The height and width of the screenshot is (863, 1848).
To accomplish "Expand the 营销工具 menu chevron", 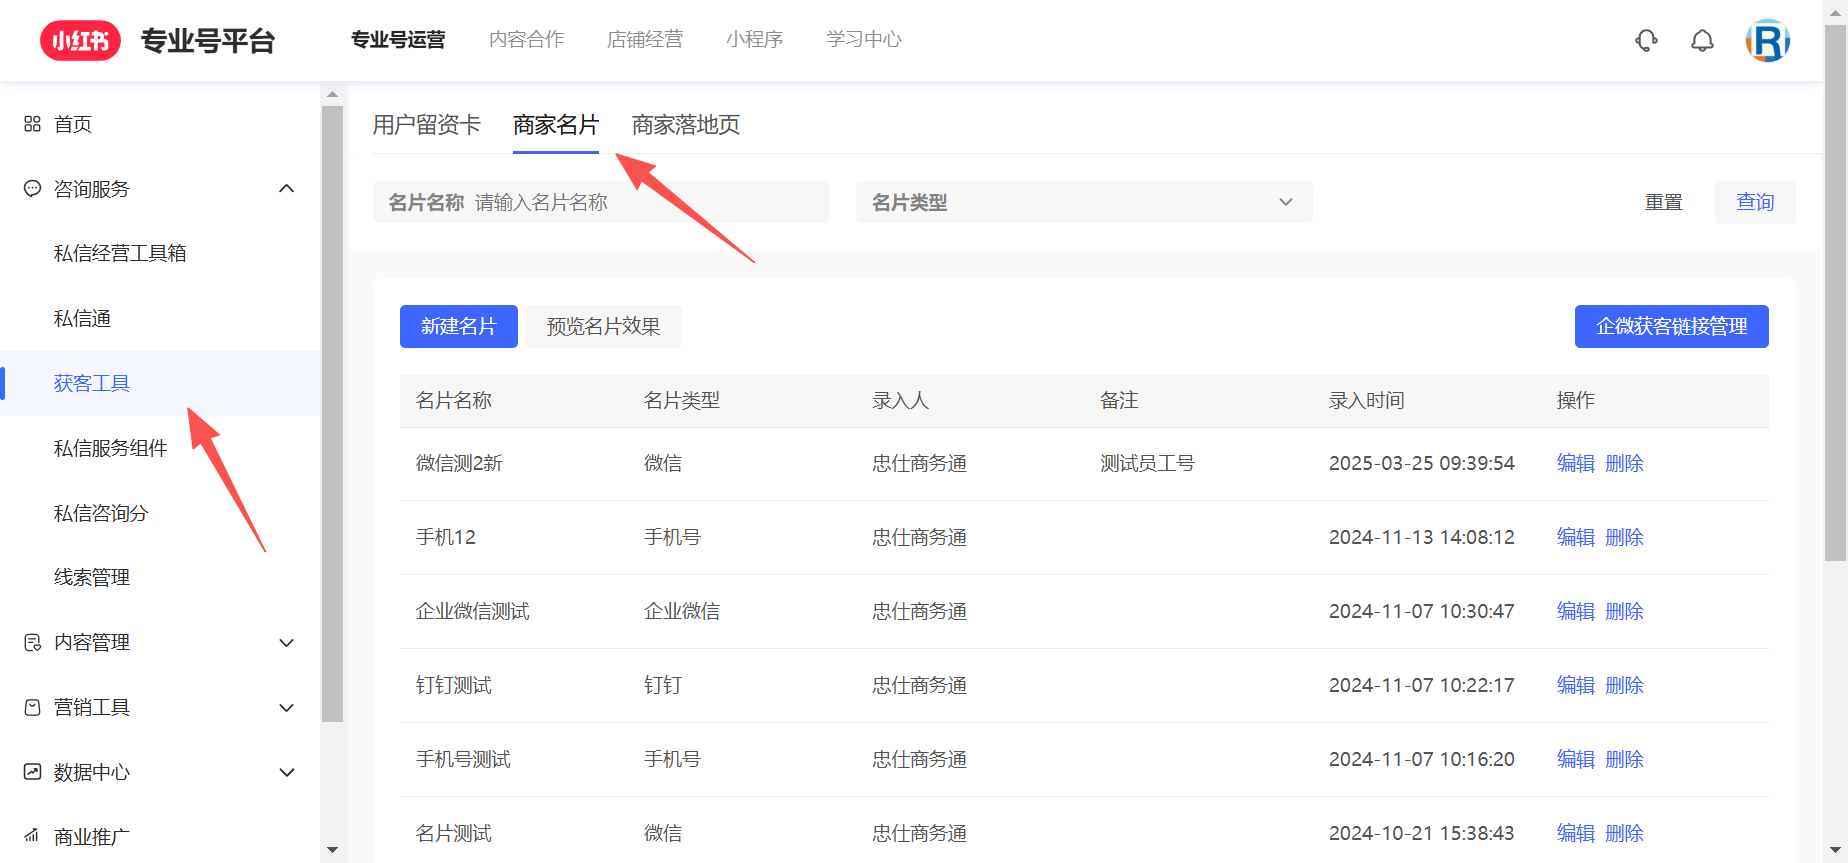I will (x=287, y=708).
